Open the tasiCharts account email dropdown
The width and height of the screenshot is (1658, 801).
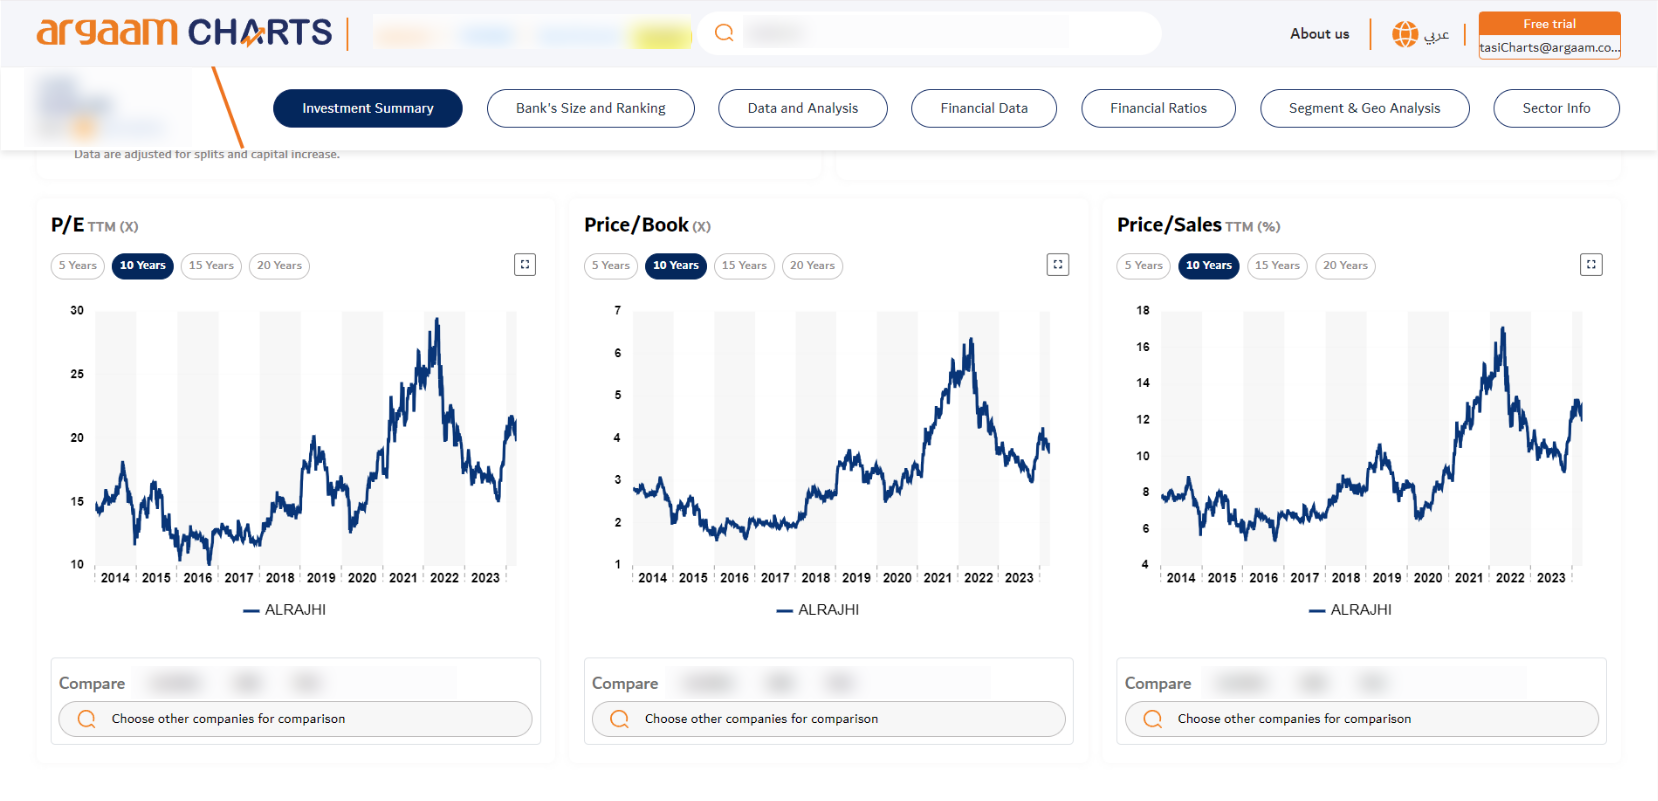1549,47
